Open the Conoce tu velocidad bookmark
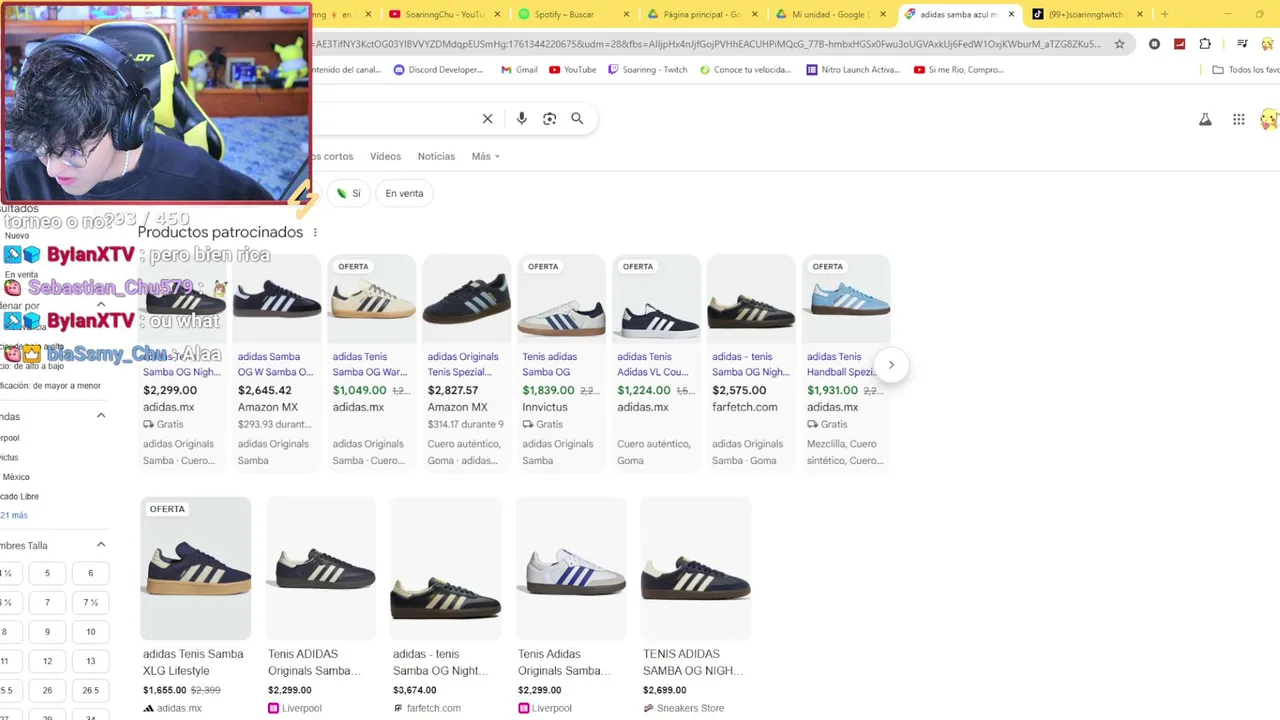1280x720 pixels. (745, 70)
